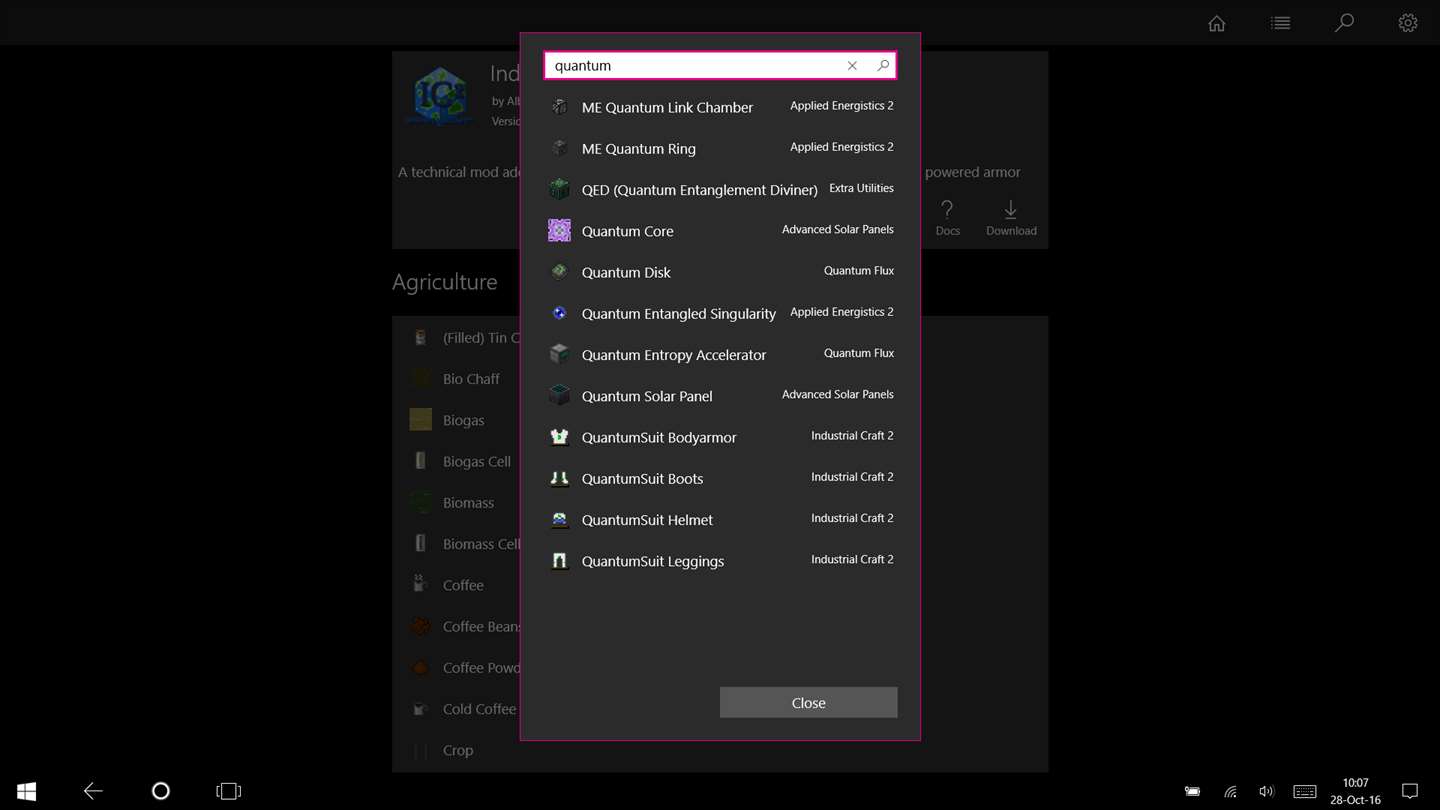The height and width of the screenshot is (810, 1440).
Task: Click the QuantumSuit Boots icon
Action: (x=559, y=478)
